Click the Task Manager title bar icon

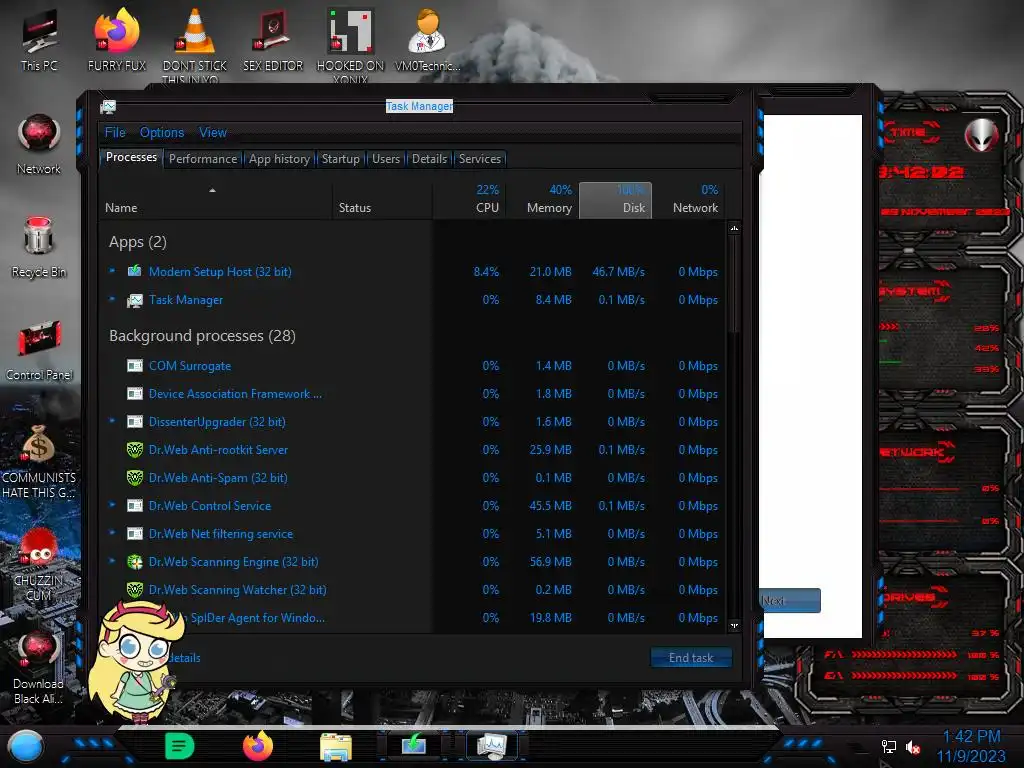click(x=108, y=106)
